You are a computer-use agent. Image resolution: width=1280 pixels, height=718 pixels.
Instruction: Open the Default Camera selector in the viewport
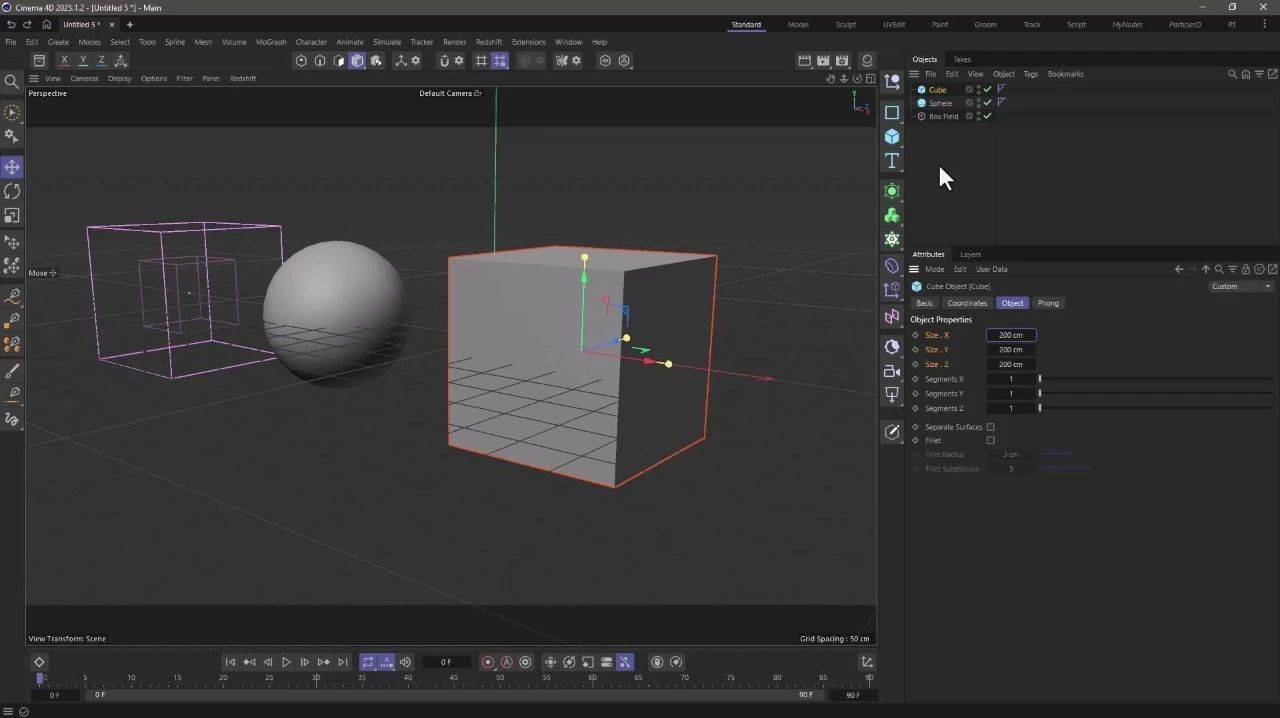tap(450, 93)
